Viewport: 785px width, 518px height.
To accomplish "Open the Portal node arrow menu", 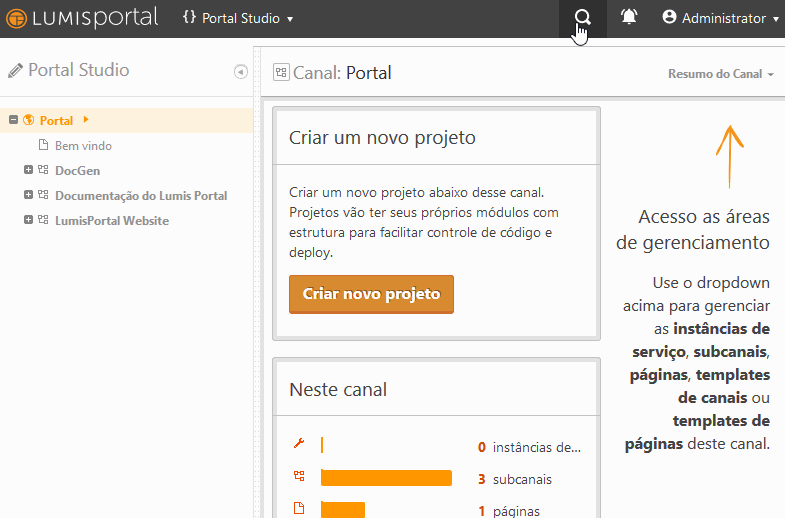I will click(86, 120).
